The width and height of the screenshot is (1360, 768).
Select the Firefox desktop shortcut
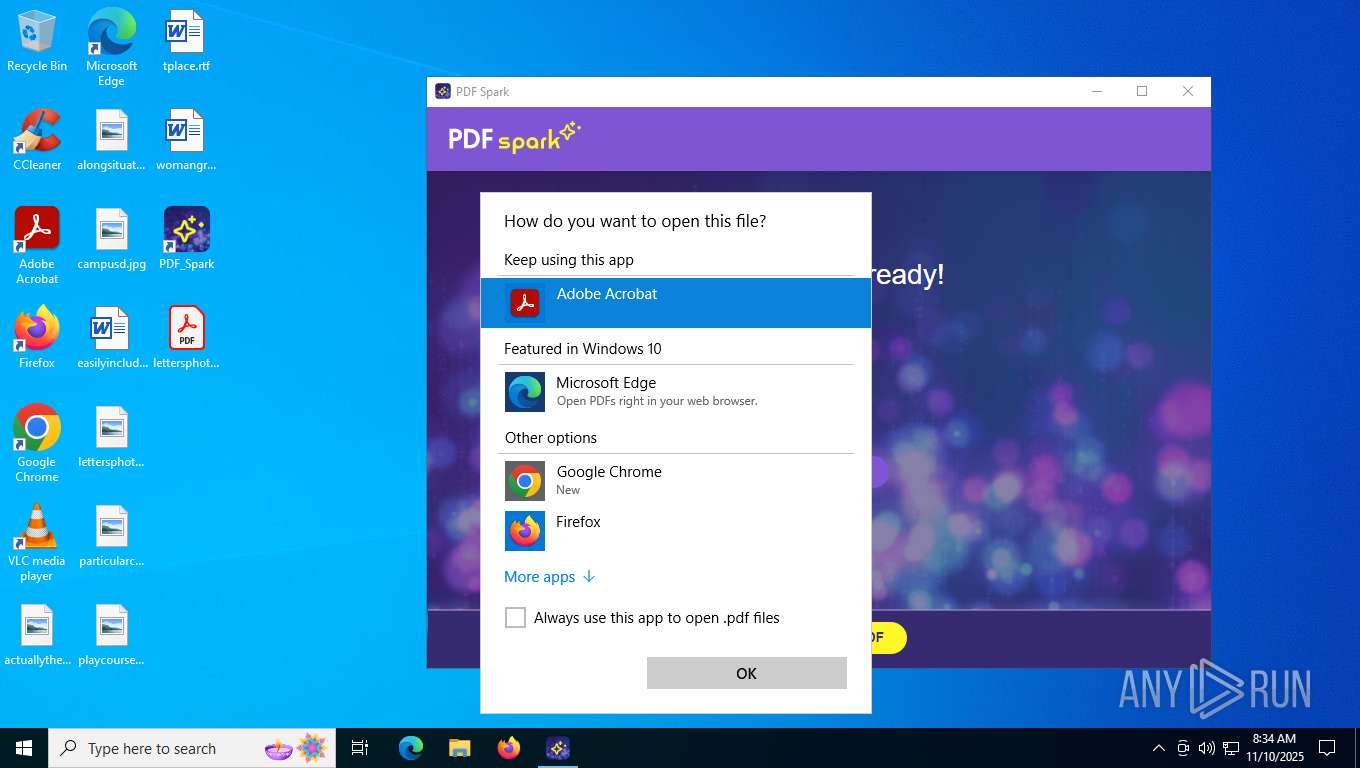point(37,338)
